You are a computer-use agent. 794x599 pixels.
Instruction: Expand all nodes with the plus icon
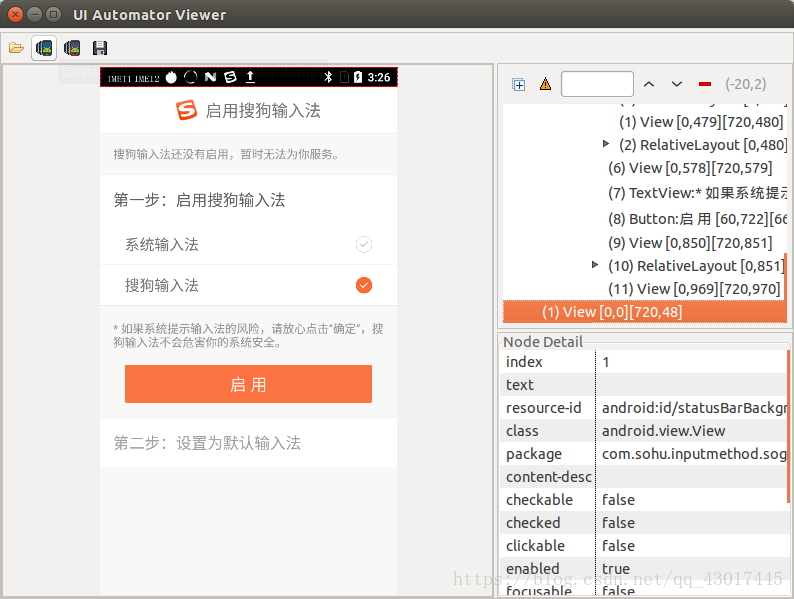pos(519,85)
